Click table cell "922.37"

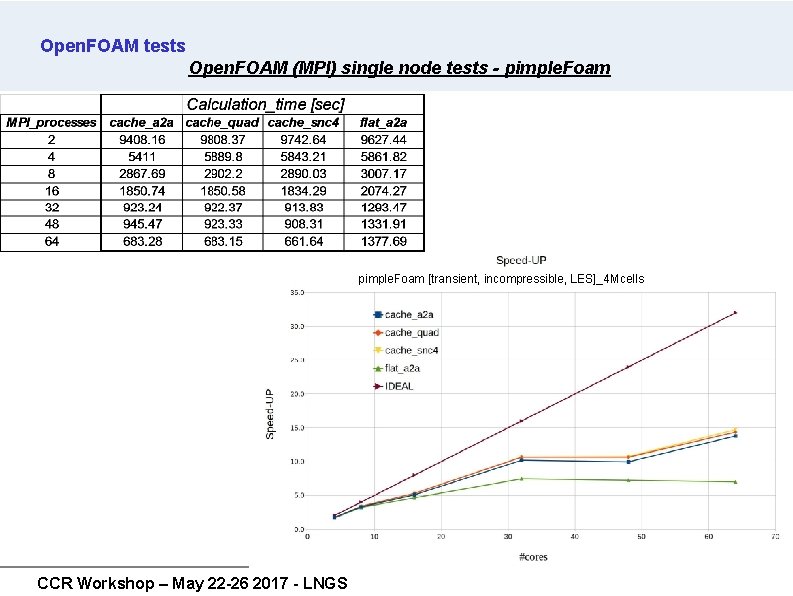(223, 207)
